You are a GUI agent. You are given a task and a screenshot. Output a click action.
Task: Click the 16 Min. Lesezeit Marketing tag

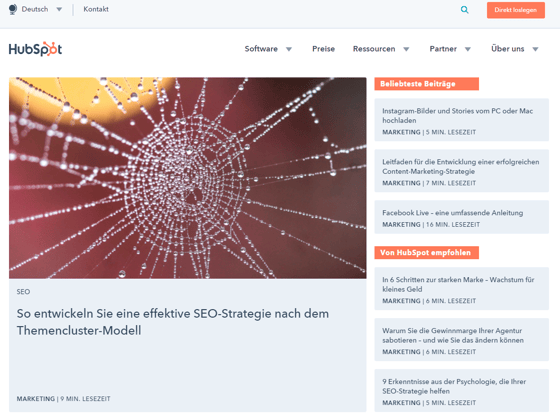(431, 225)
